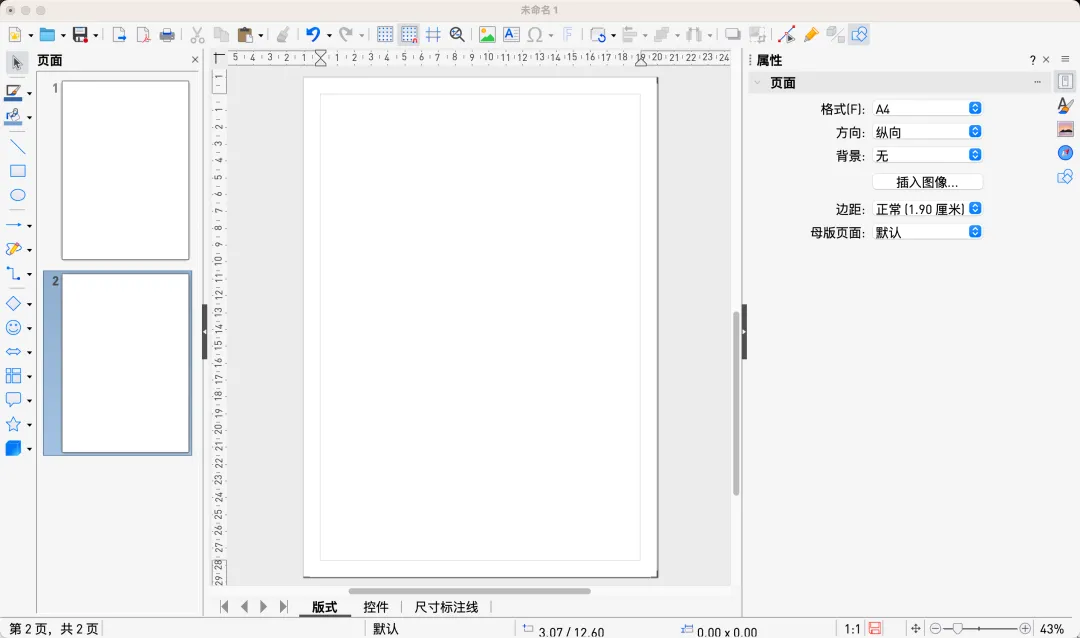Pick Fill Color bucket tool
1080x638 pixels.
pos(13,116)
